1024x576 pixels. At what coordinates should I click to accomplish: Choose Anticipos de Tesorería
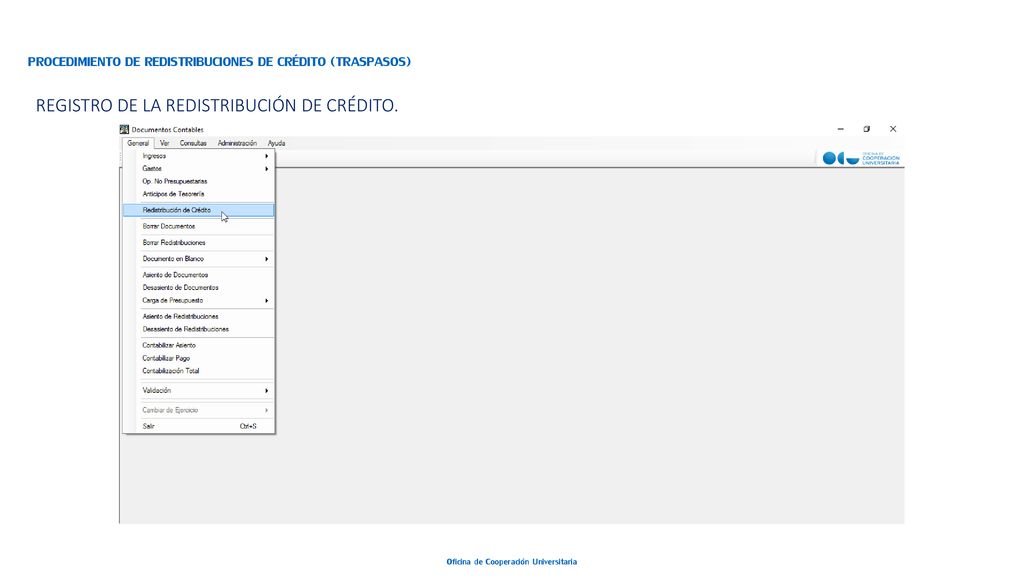(x=199, y=194)
